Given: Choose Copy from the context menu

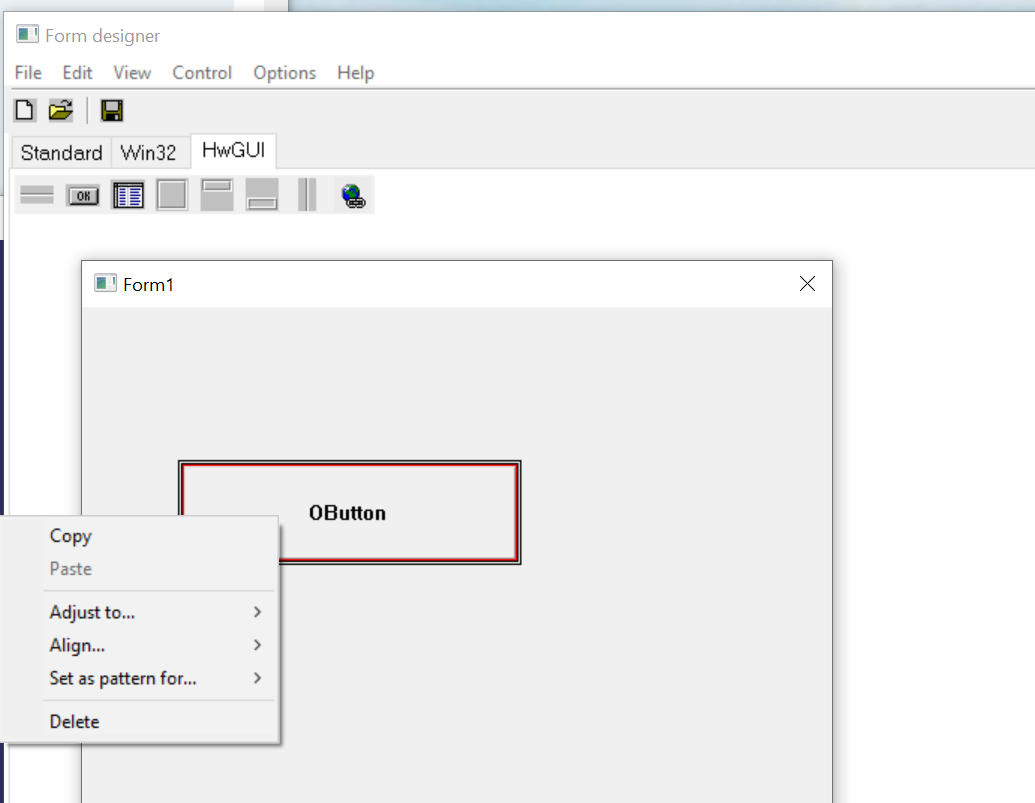Looking at the screenshot, I should pyautogui.click(x=71, y=536).
